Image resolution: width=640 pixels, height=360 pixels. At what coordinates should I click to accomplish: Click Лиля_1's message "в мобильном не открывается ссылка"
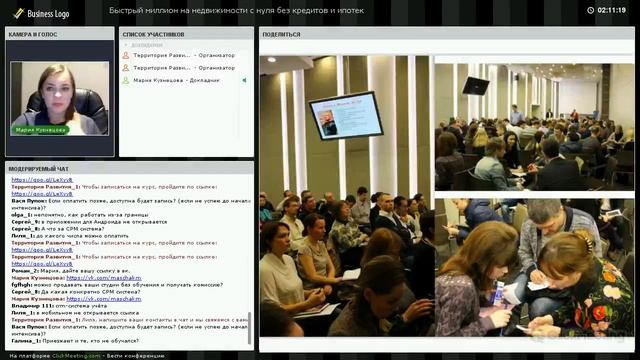pyautogui.click(x=75, y=313)
